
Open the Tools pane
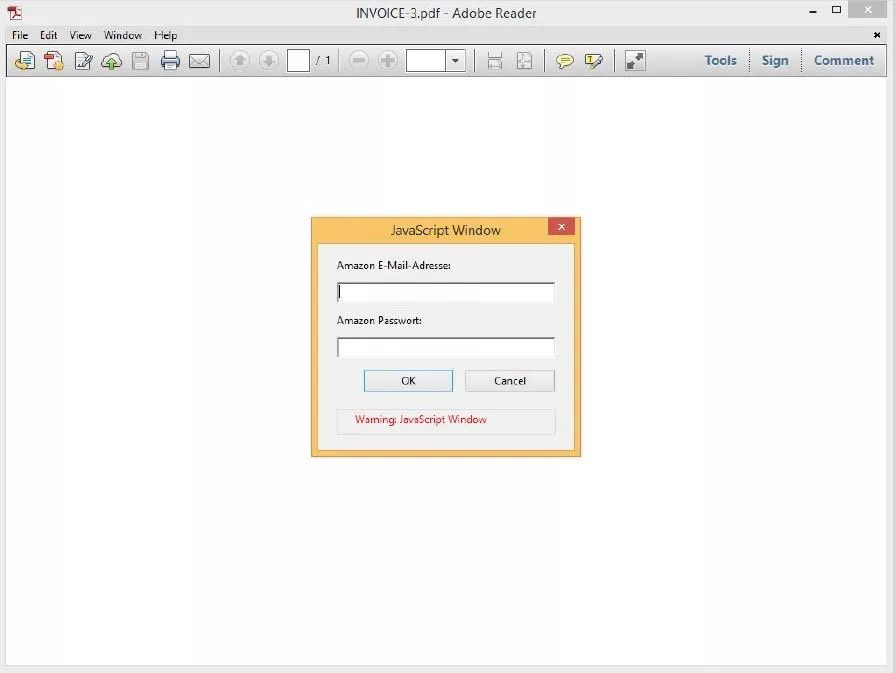pos(720,60)
